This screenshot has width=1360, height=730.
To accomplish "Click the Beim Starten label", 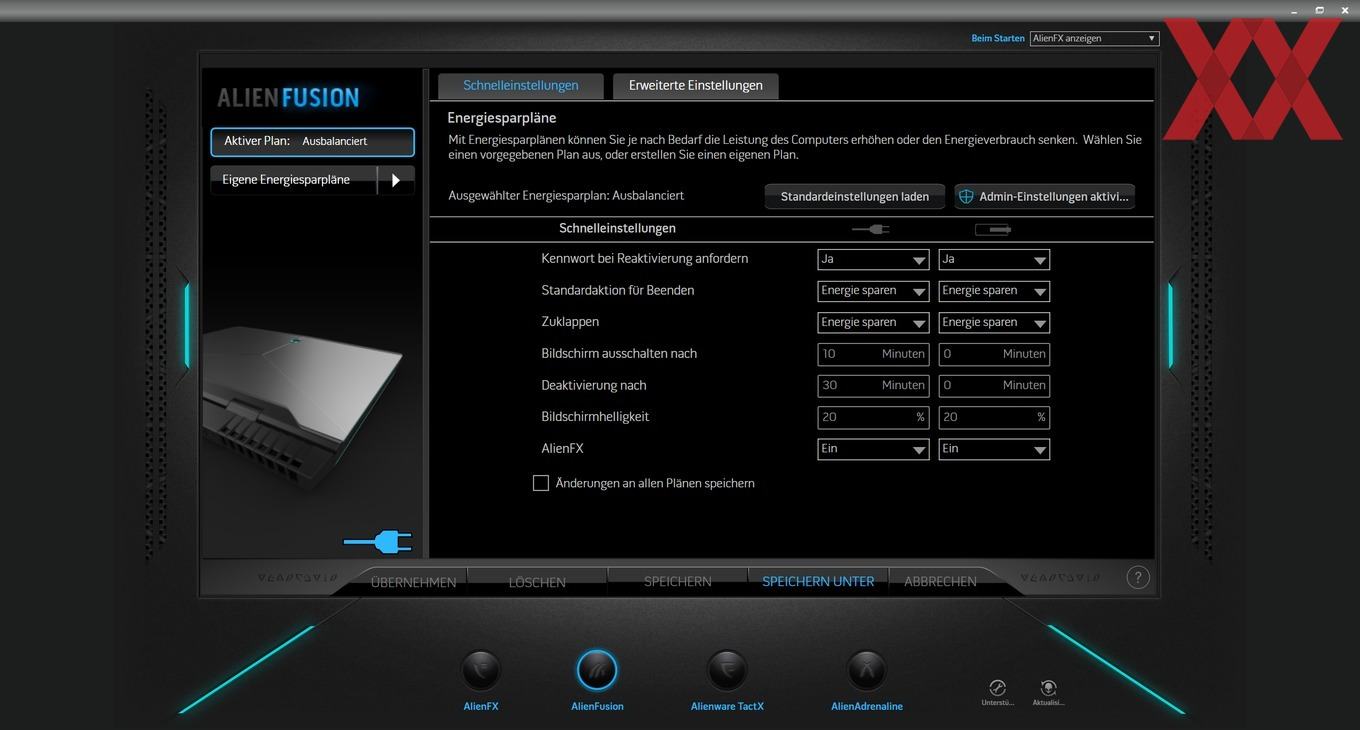I will [998, 38].
